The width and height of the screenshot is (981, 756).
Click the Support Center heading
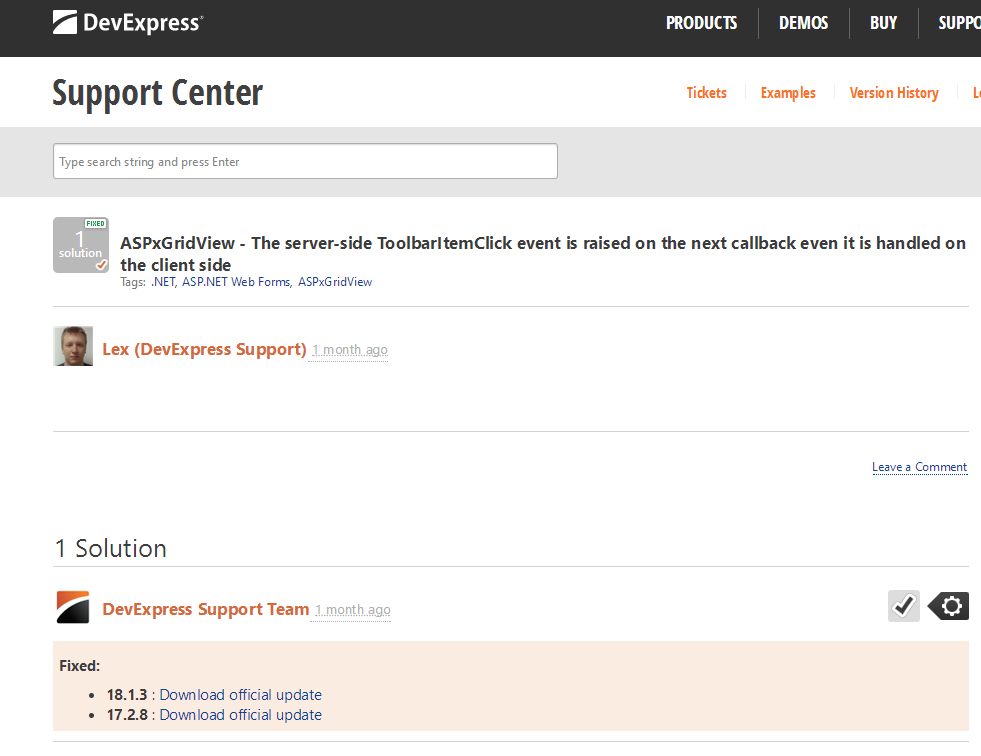tap(158, 93)
